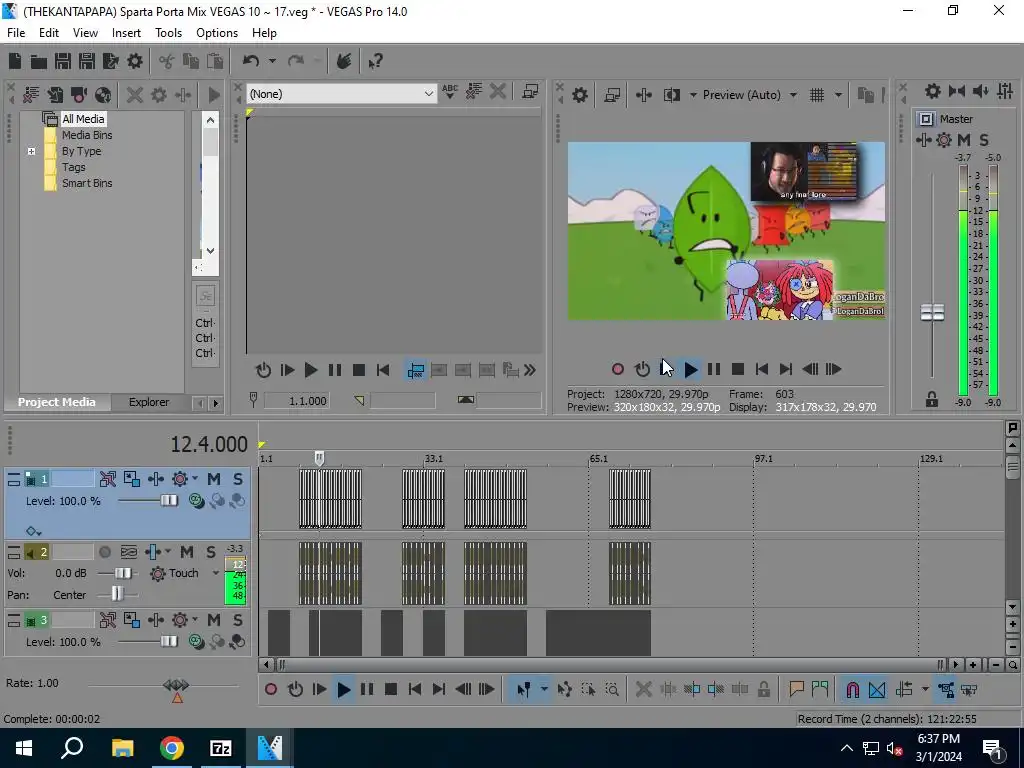1024x768 pixels.
Task: Switch to the Explorer tab
Action: [x=149, y=402]
